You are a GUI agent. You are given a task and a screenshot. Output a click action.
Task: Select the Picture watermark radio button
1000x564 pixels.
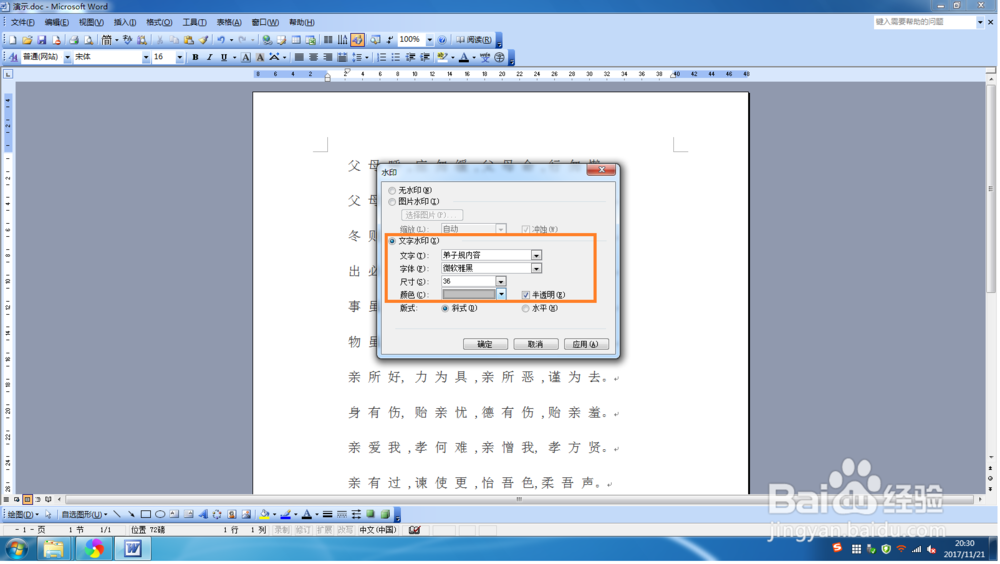(392, 202)
